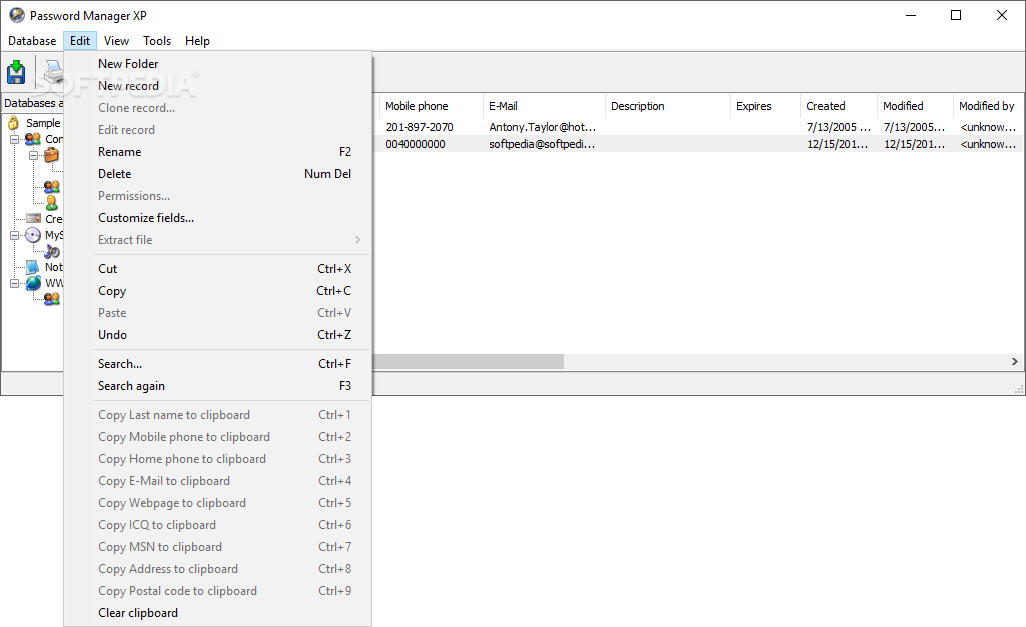Click the 7/13/2005 created date cell
1026x627 pixels.
[x=838, y=127]
